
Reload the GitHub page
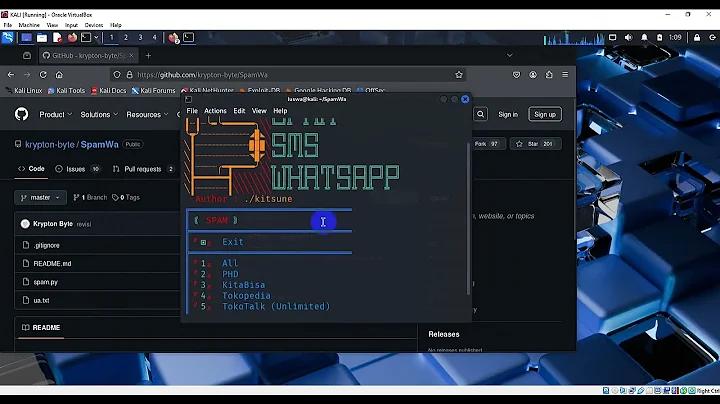[43, 74]
